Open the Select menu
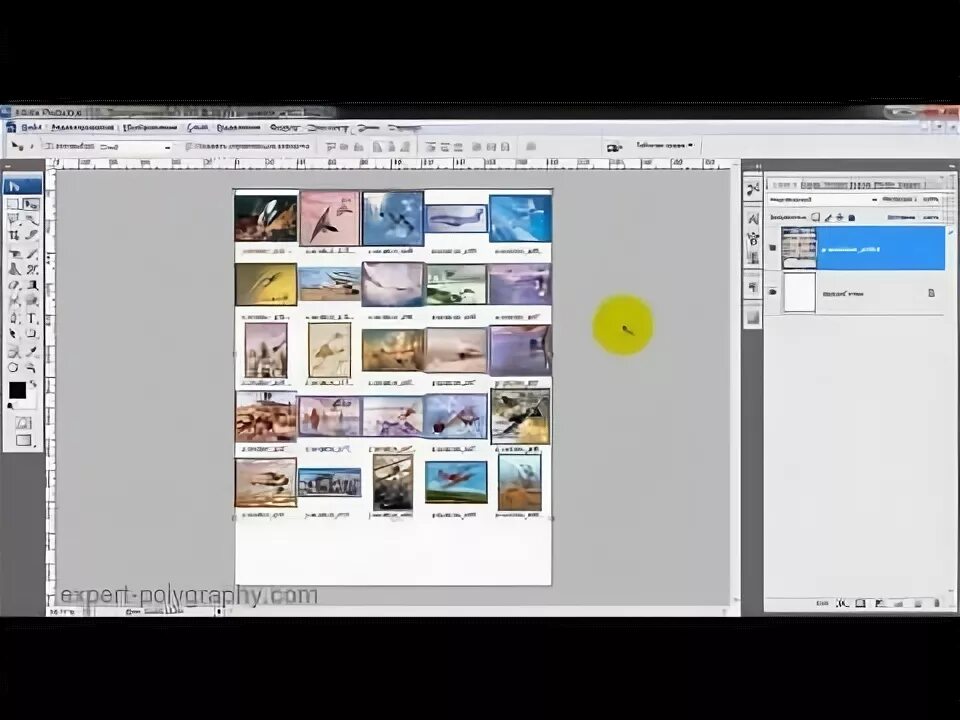Viewport: 960px width, 720px height. click(239, 127)
